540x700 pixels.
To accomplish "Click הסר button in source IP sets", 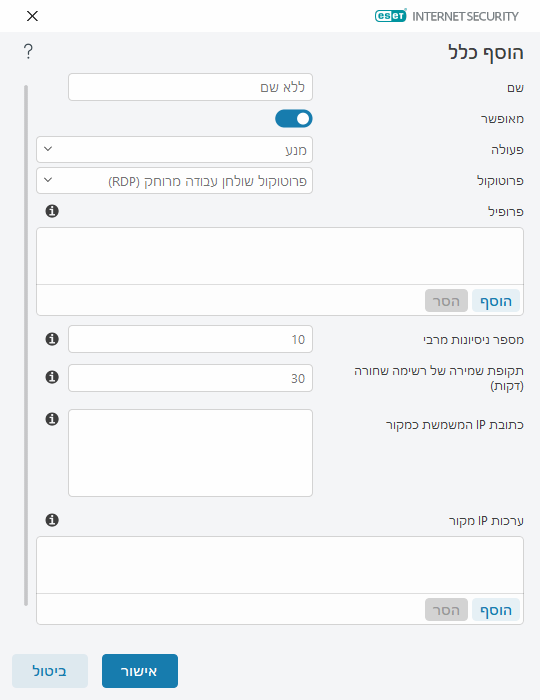I will click(446, 610).
